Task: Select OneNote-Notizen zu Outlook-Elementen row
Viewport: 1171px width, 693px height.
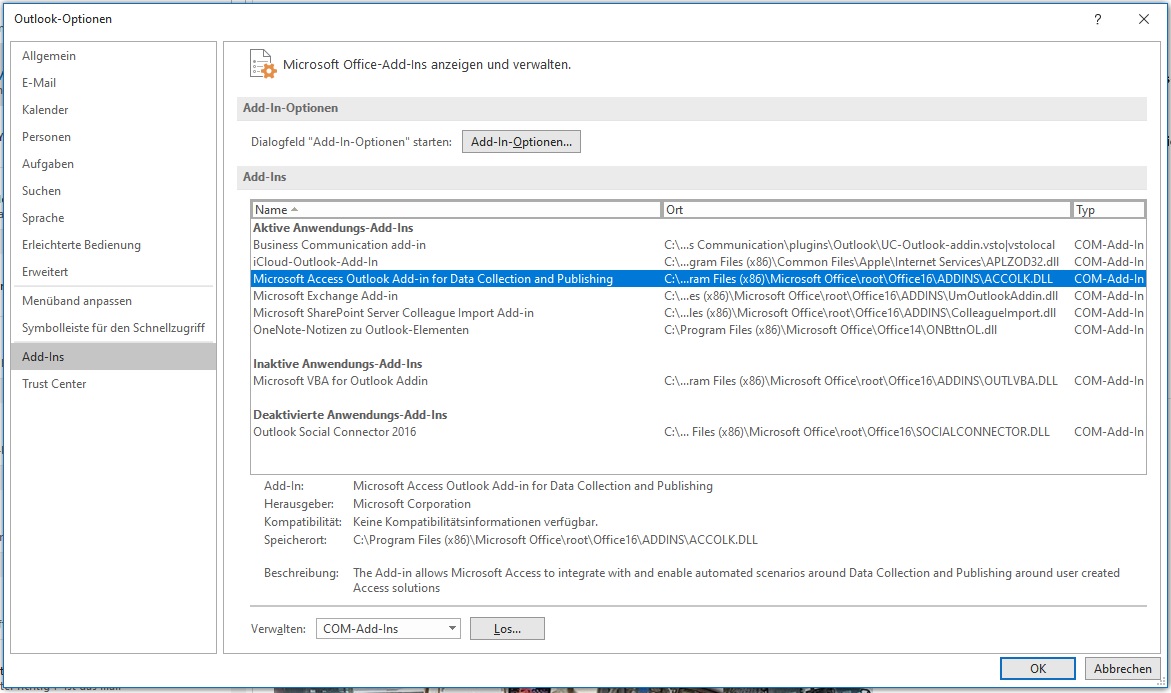Action: click(698, 329)
